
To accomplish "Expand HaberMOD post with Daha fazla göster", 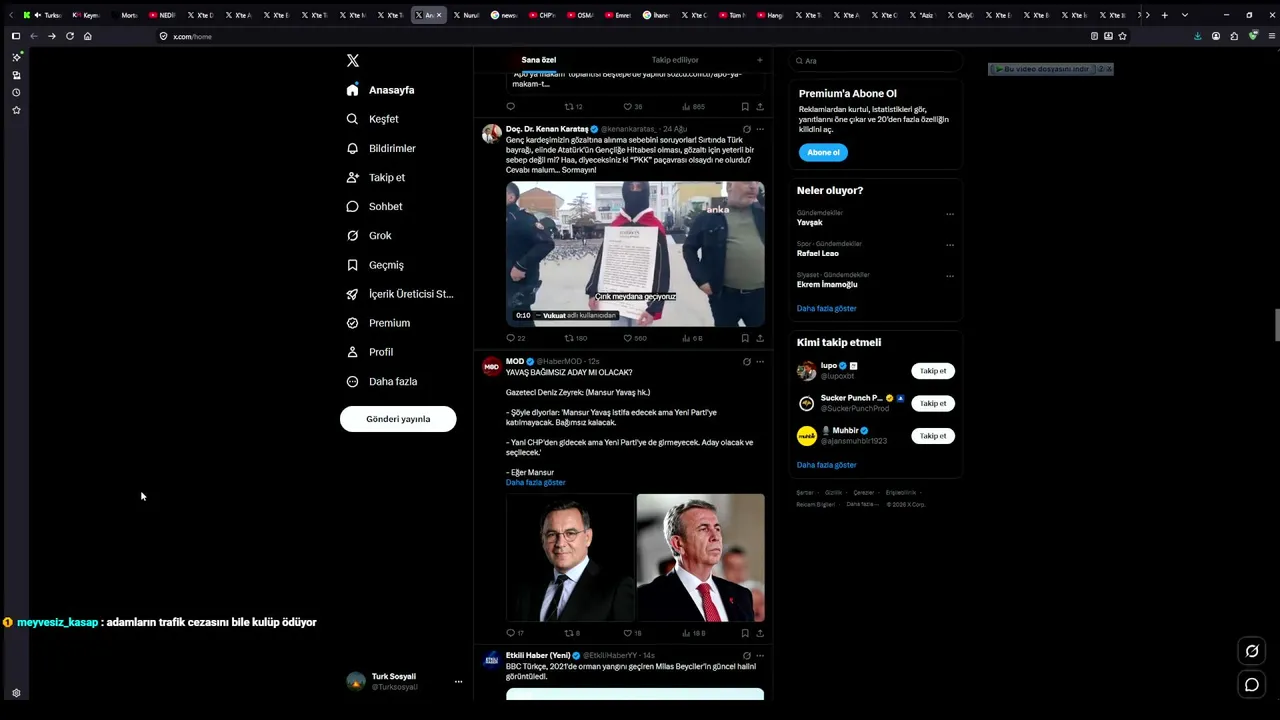I will pyautogui.click(x=536, y=483).
